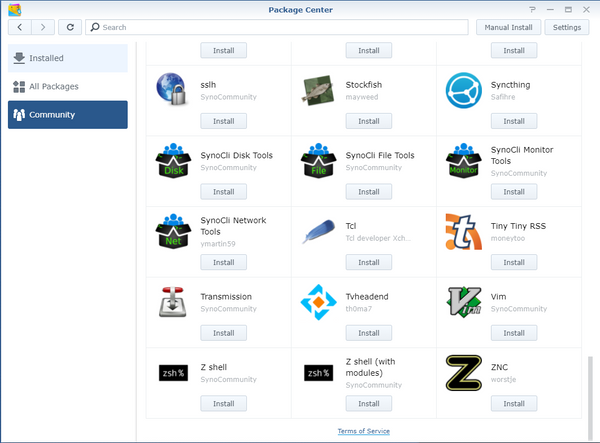Switch to the Installed tab
600x443 pixels.
[x=68, y=58]
